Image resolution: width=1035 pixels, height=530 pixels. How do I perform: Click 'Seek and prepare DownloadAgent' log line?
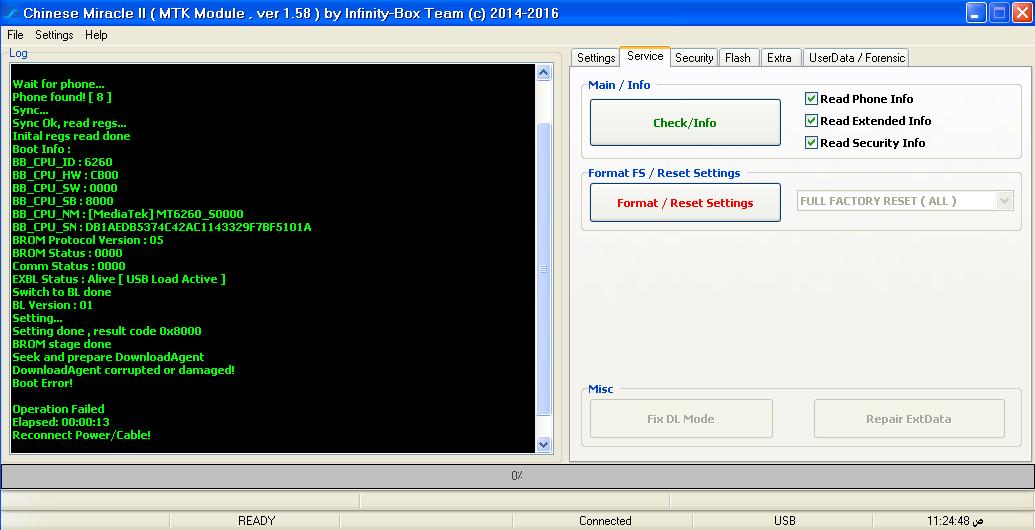[108, 357]
